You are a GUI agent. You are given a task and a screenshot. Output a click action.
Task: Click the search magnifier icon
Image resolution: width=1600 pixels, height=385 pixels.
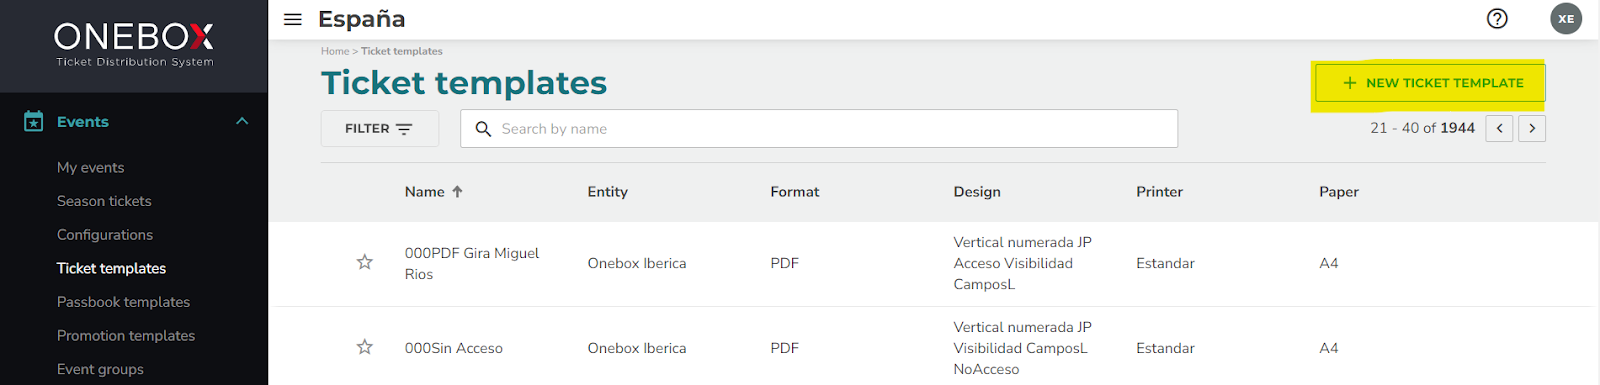tap(483, 129)
